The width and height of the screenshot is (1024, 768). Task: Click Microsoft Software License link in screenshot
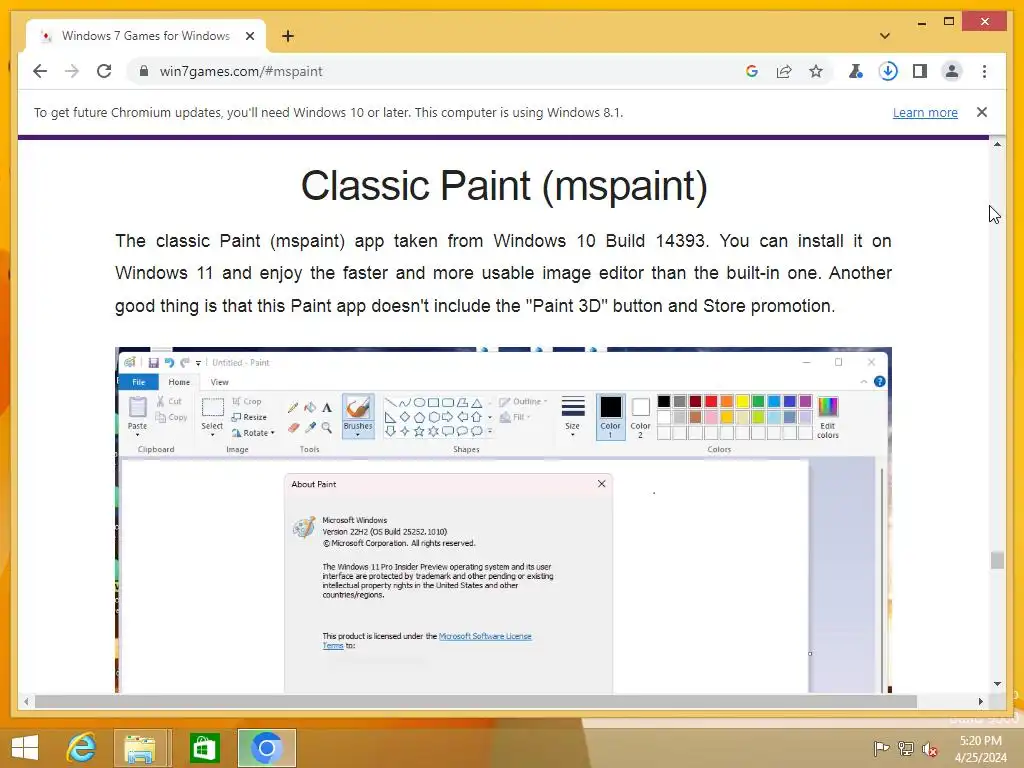[x=485, y=636]
